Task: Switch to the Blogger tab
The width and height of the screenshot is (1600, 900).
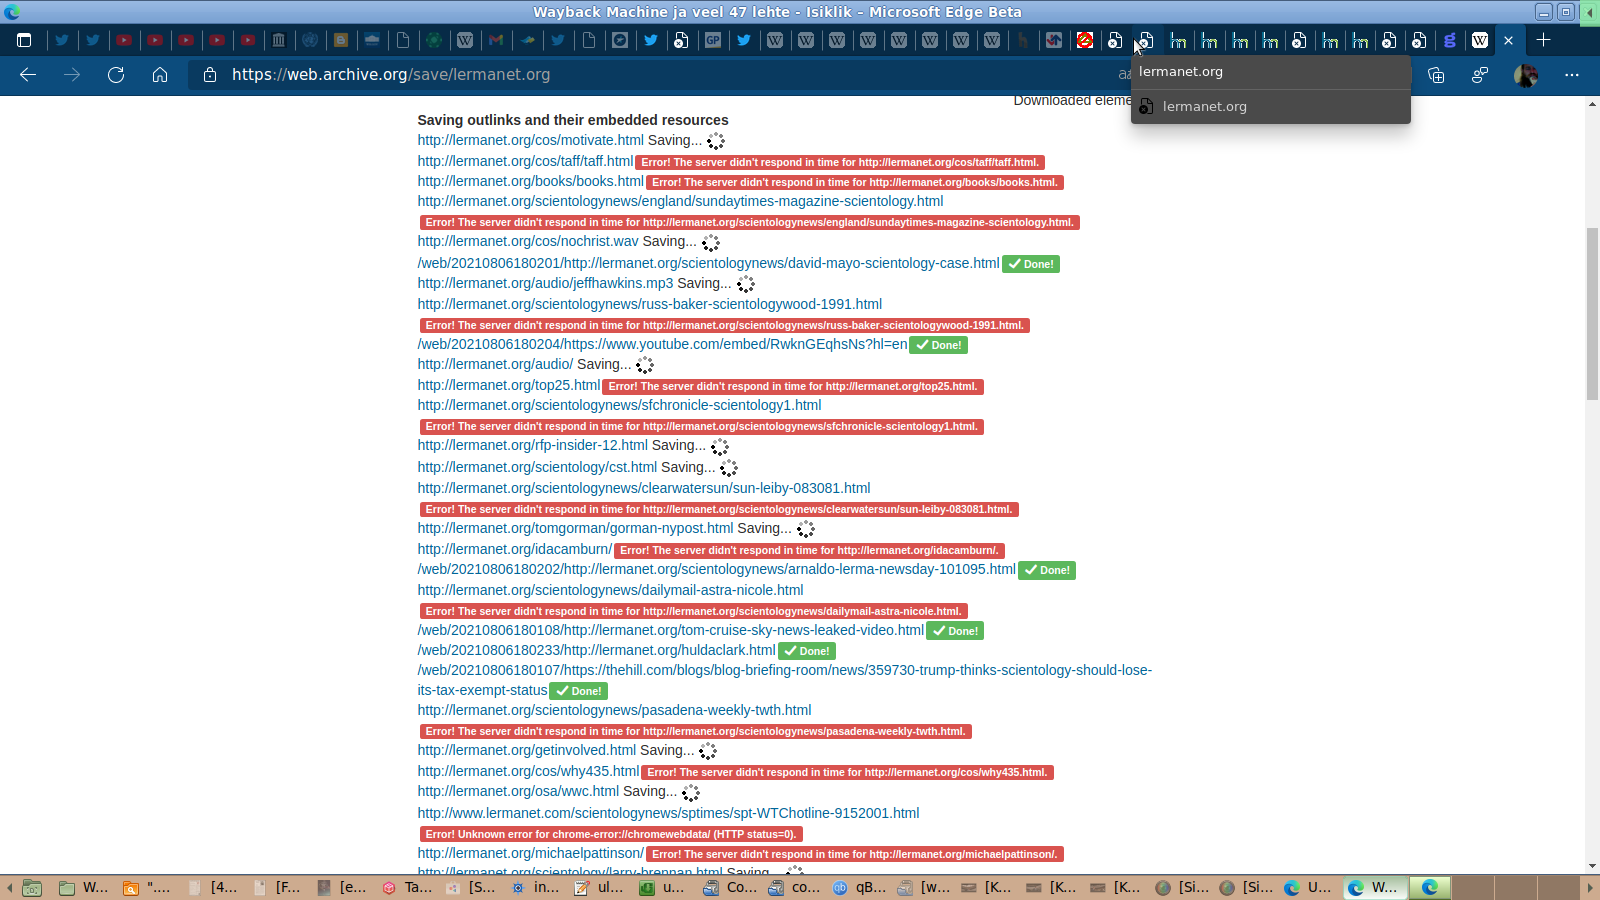Action: pos(341,40)
